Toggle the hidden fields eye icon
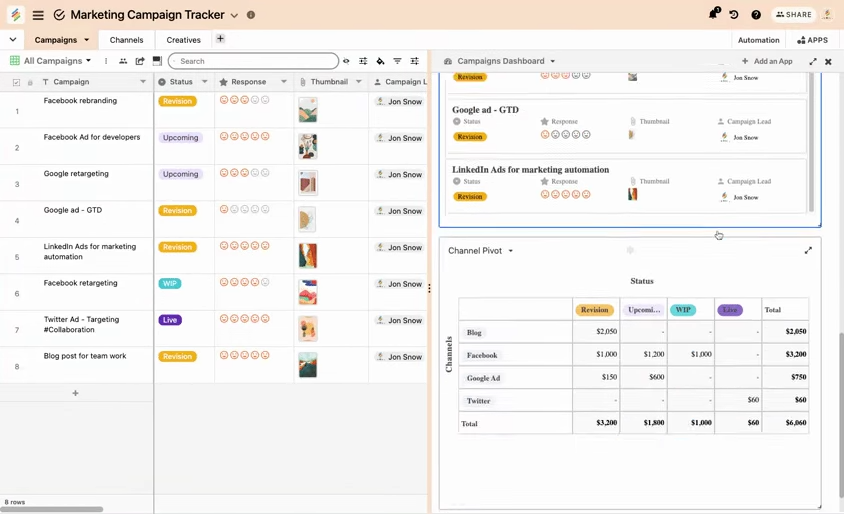This screenshot has height=514, width=844. [346, 61]
